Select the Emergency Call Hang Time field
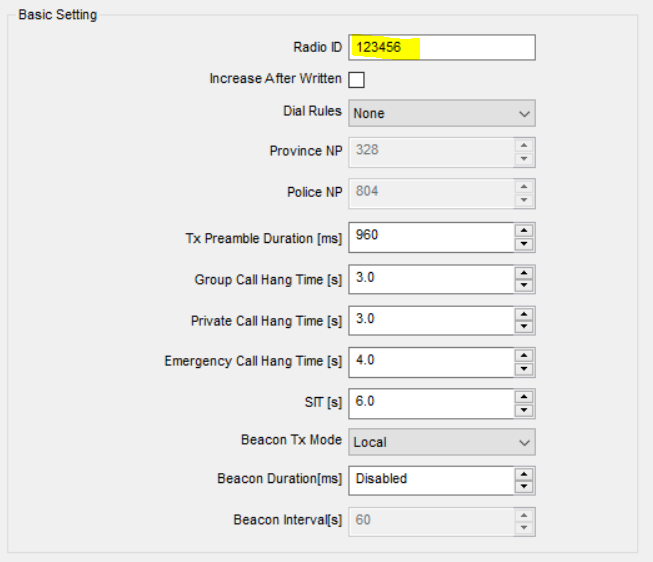This screenshot has width=653, height=562. [431, 362]
